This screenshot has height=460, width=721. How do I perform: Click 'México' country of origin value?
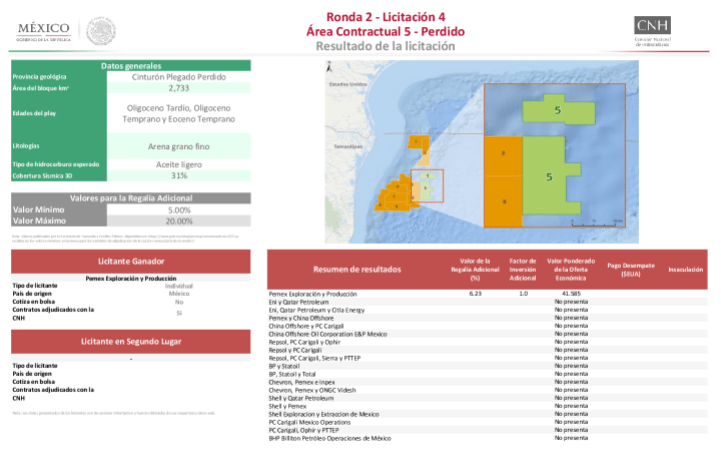(179, 293)
